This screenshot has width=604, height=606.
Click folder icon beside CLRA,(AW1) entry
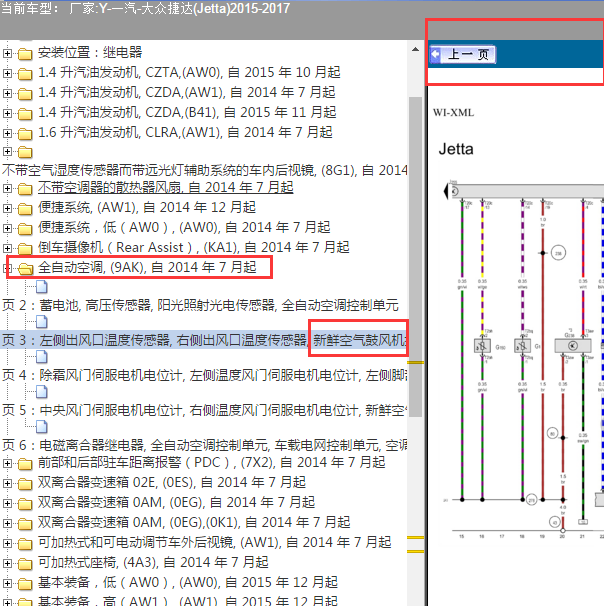point(25,134)
